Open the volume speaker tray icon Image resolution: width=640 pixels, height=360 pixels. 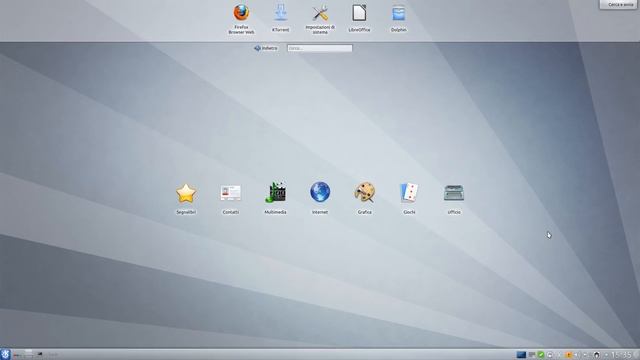[x=577, y=355]
